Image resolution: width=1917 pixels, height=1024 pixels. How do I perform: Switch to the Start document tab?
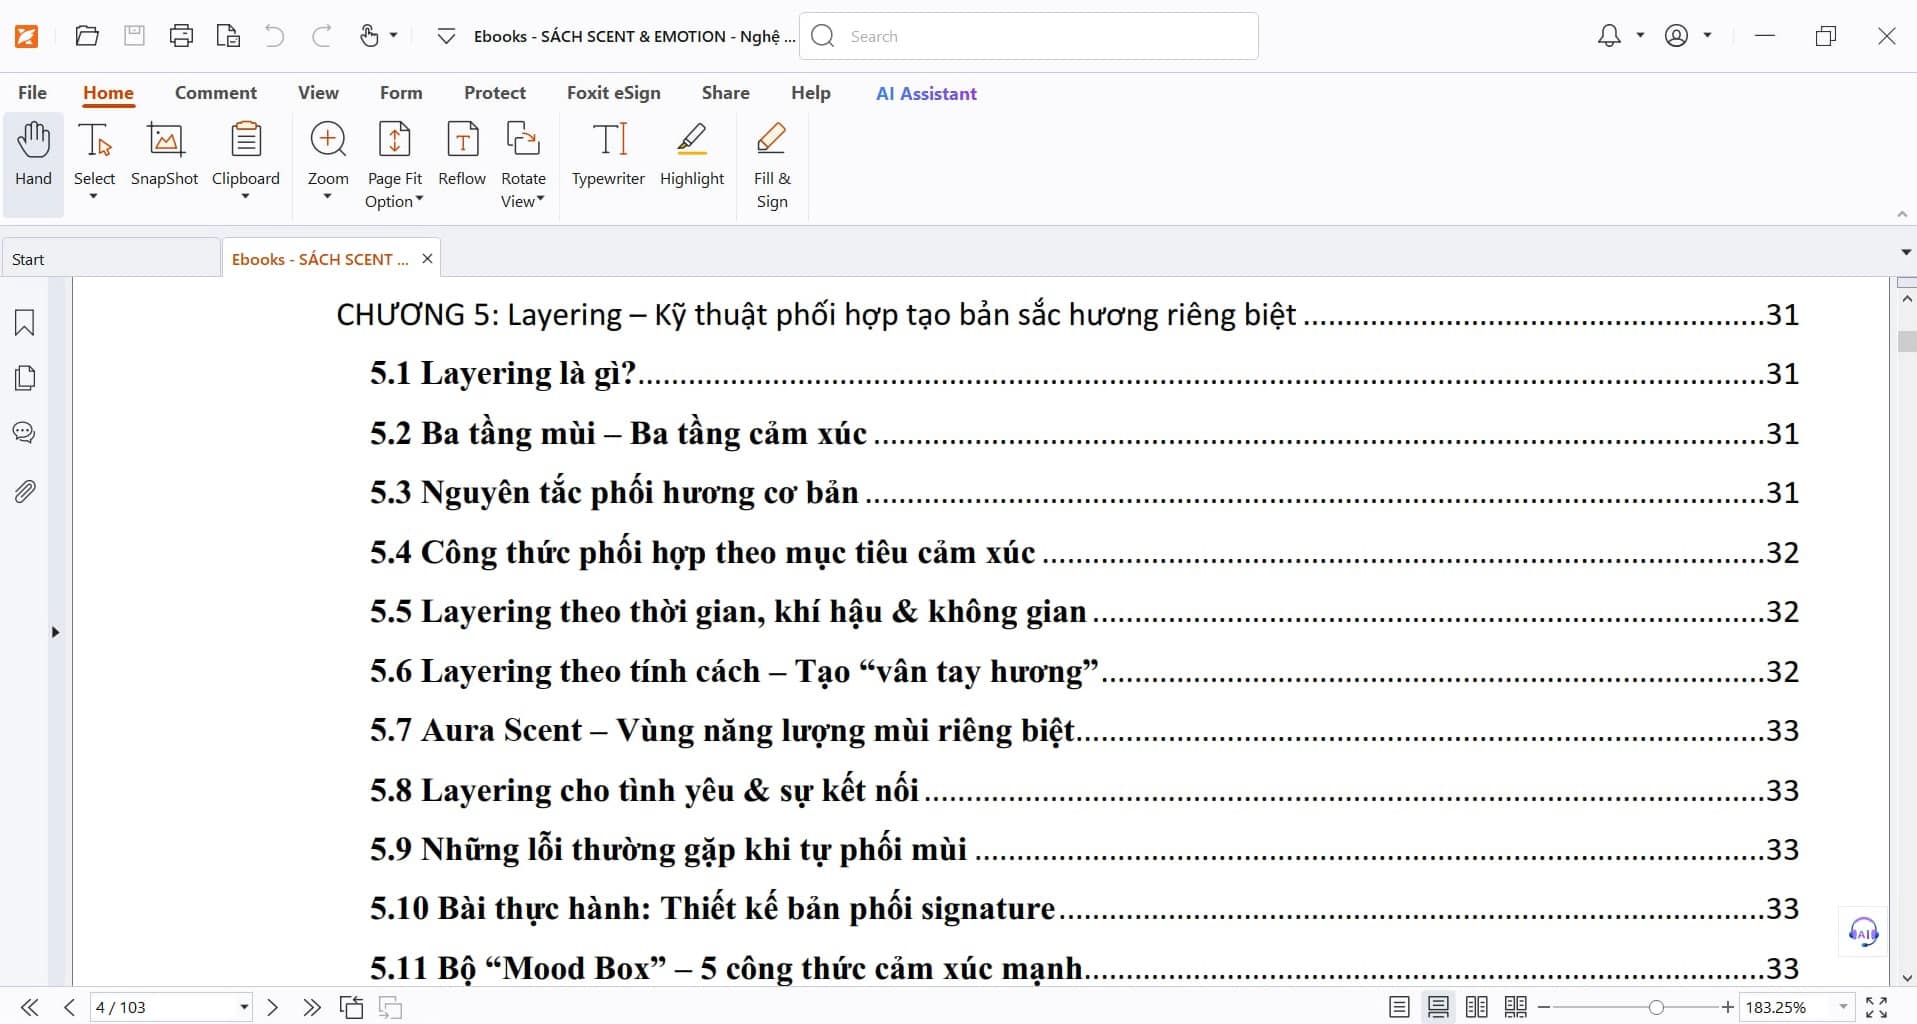(110, 259)
